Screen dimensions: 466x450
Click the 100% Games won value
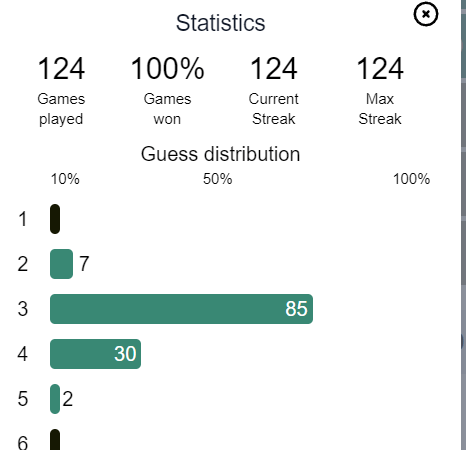167,68
